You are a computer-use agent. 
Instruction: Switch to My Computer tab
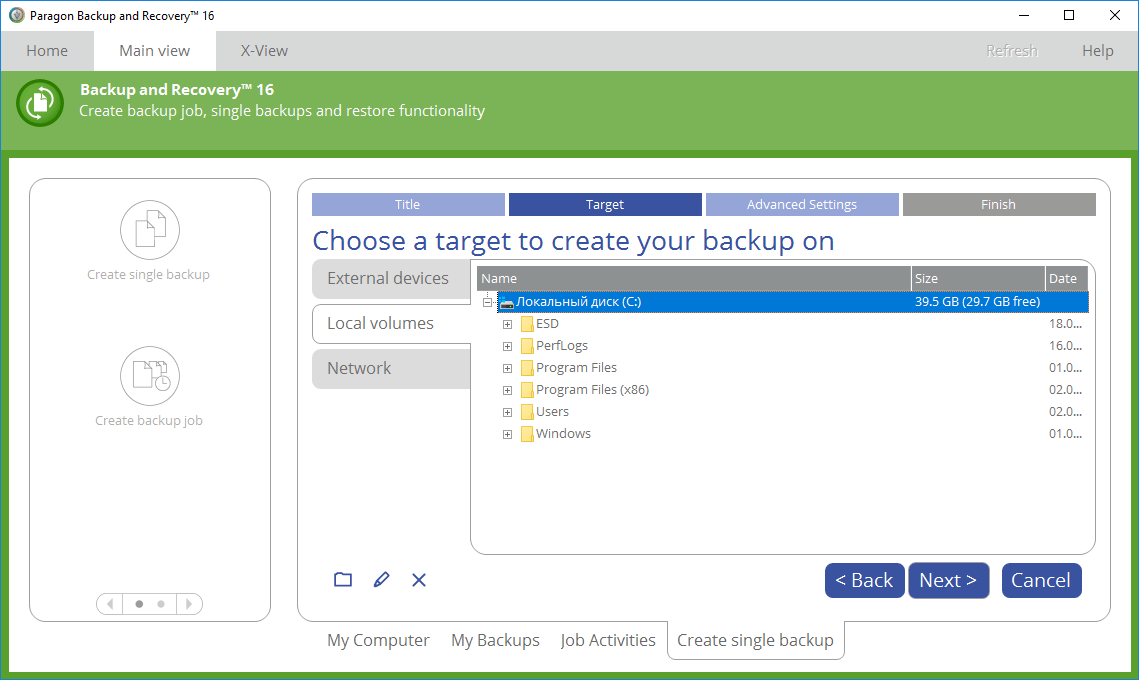[378, 640]
